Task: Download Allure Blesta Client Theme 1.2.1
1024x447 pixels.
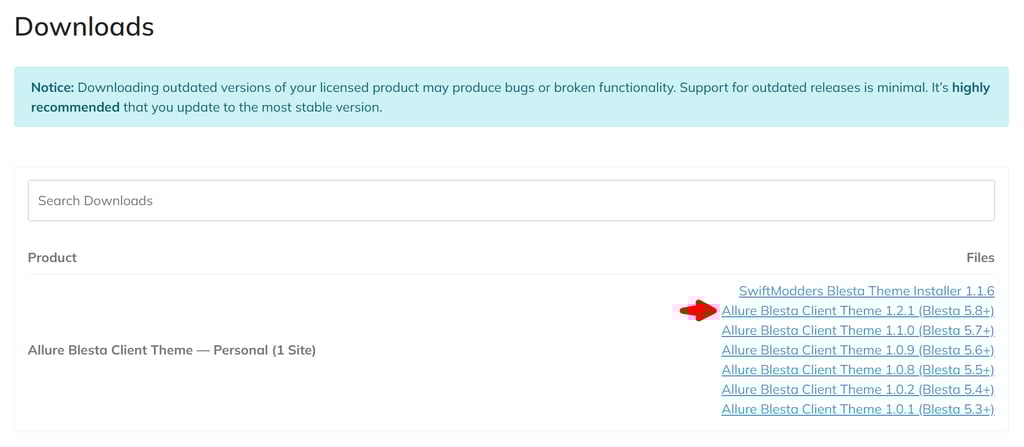Action: (x=857, y=311)
